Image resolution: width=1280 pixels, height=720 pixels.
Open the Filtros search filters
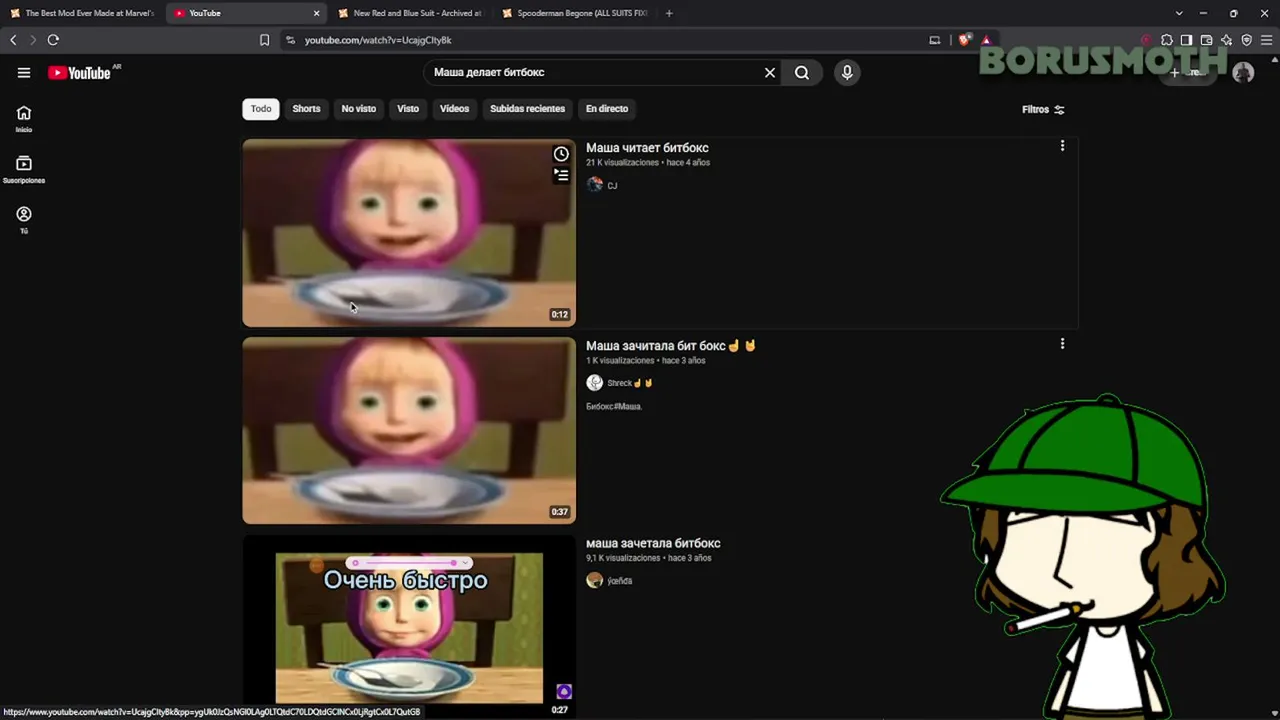click(1043, 109)
